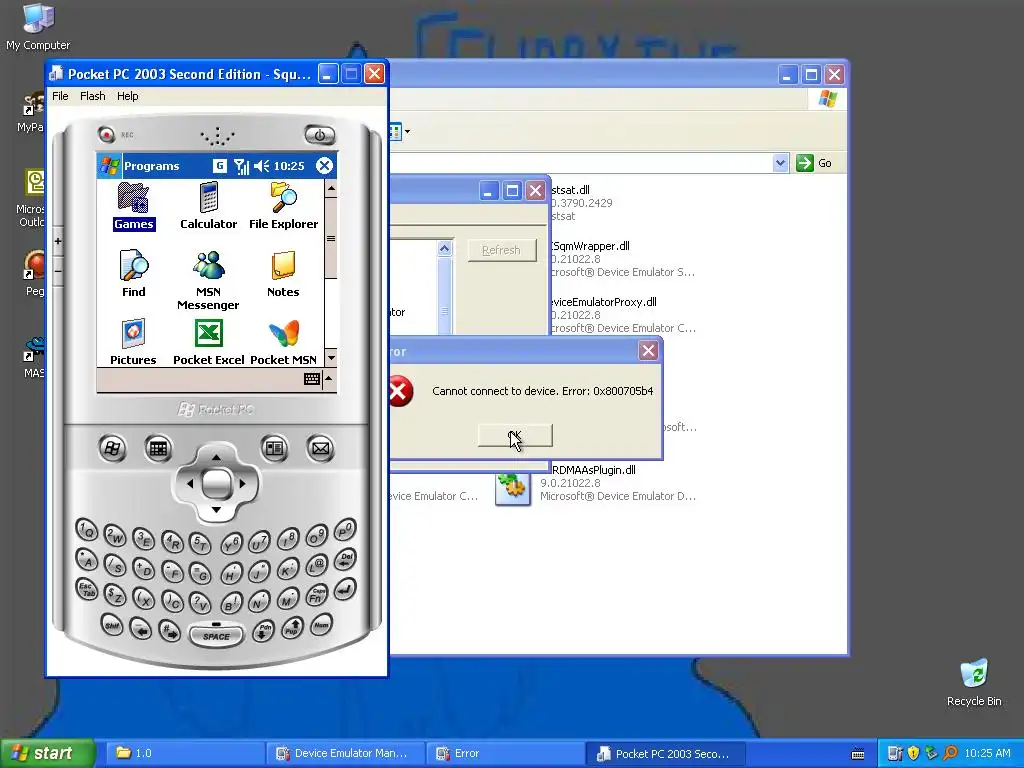
Task: Tap the speaker volume icon on Pocket PC
Action: (x=261, y=166)
